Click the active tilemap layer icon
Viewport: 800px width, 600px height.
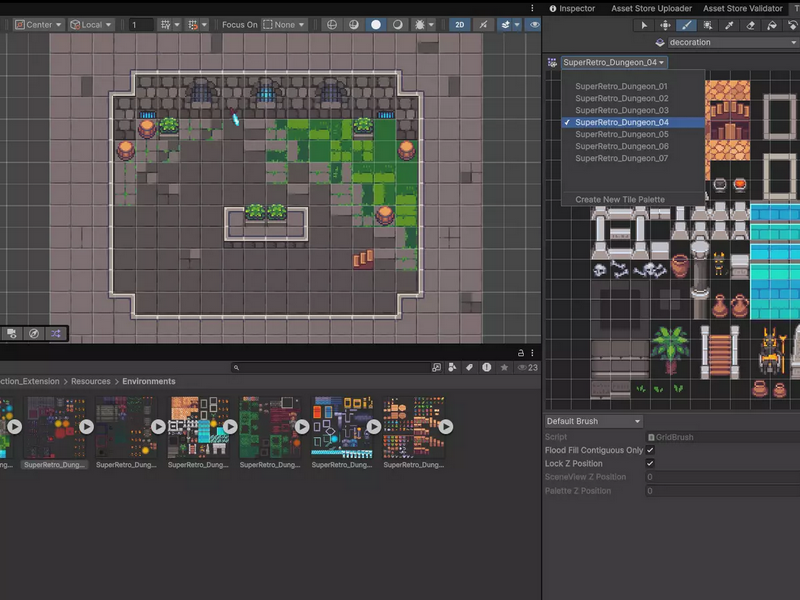[660, 42]
